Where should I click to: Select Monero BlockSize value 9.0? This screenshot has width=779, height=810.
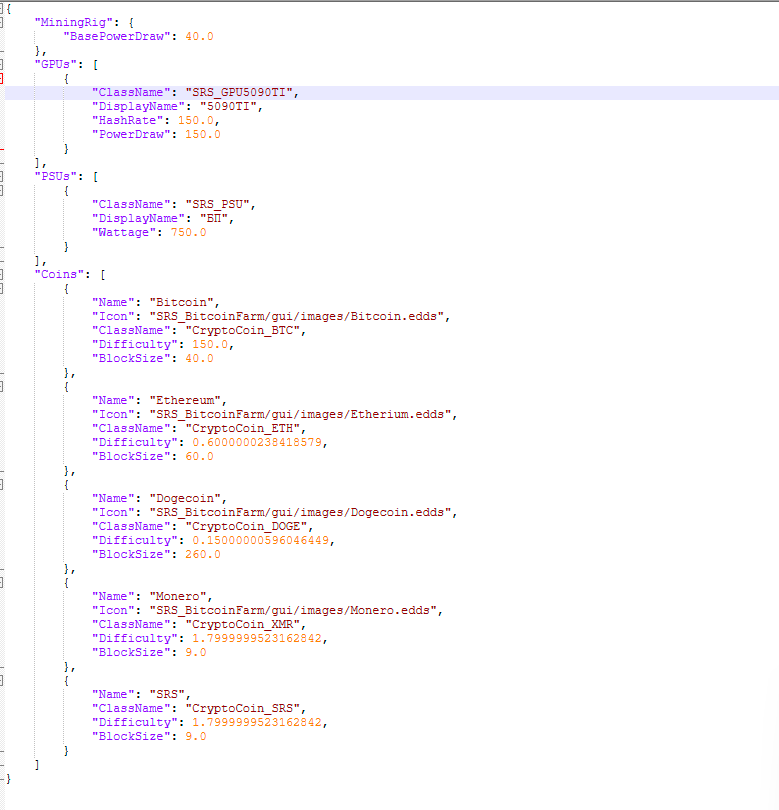click(196, 652)
